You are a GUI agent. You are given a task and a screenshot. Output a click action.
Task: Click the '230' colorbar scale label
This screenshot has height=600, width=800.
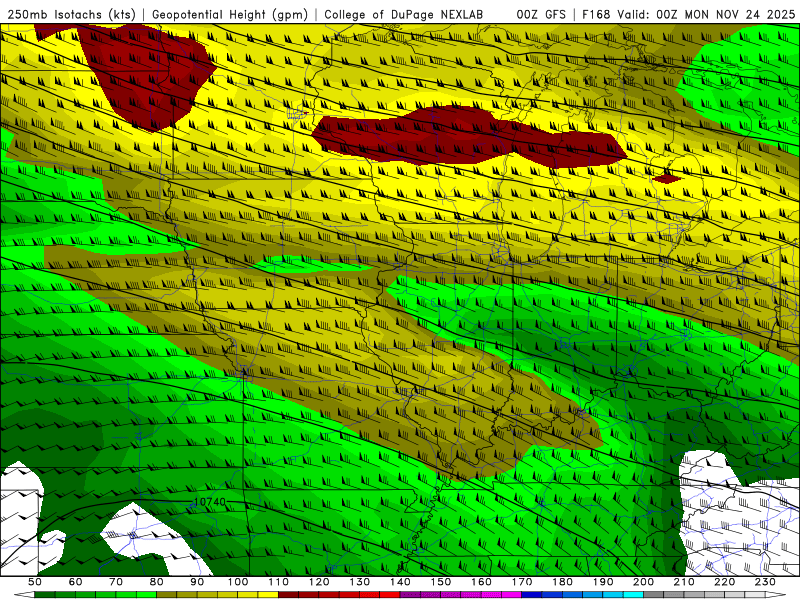pos(765,582)
